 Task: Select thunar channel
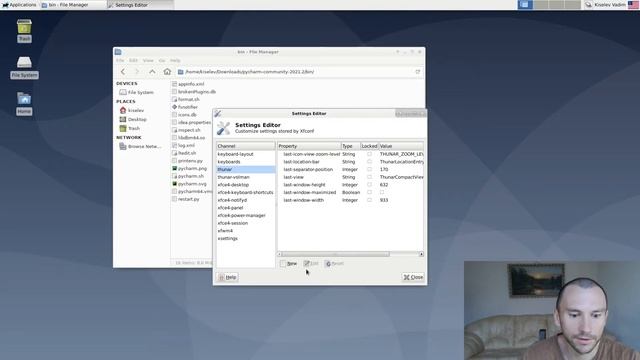(246, 169)
